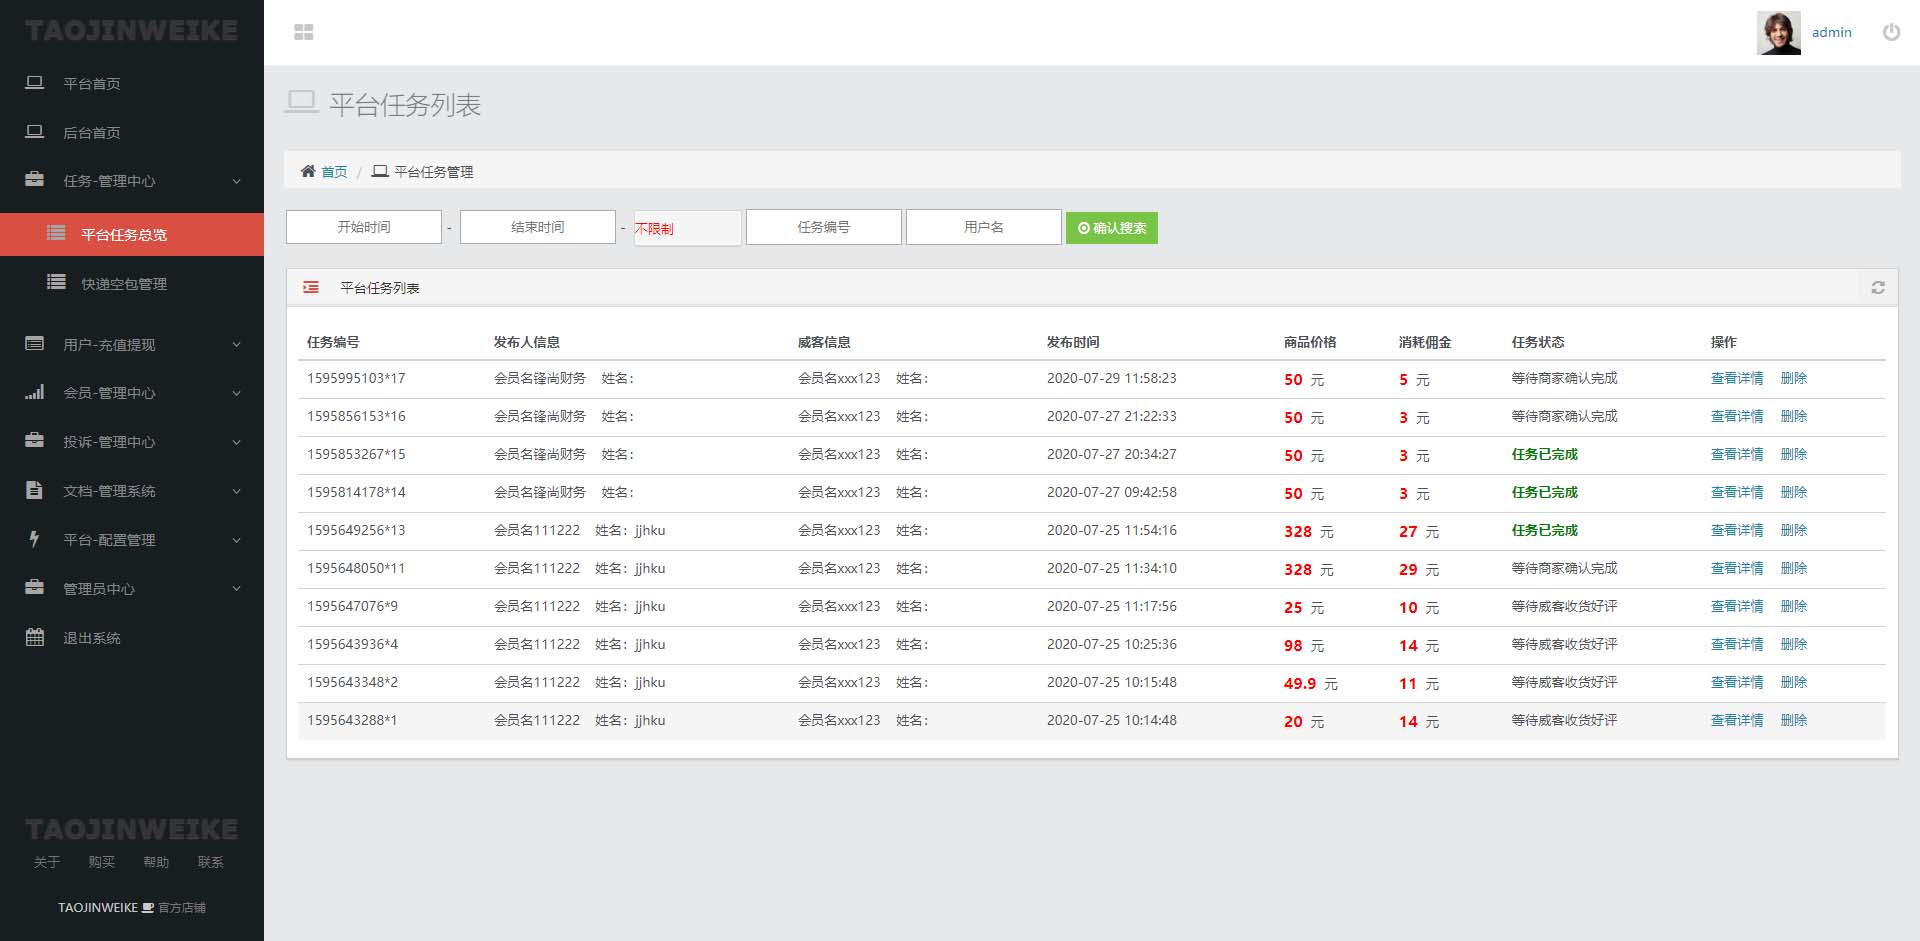View details for task 1595649256*13

(x=1737, y=530)
